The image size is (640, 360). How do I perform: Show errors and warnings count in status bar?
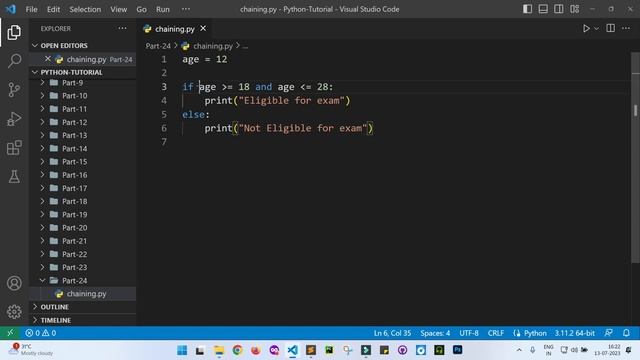pos(40,333)
